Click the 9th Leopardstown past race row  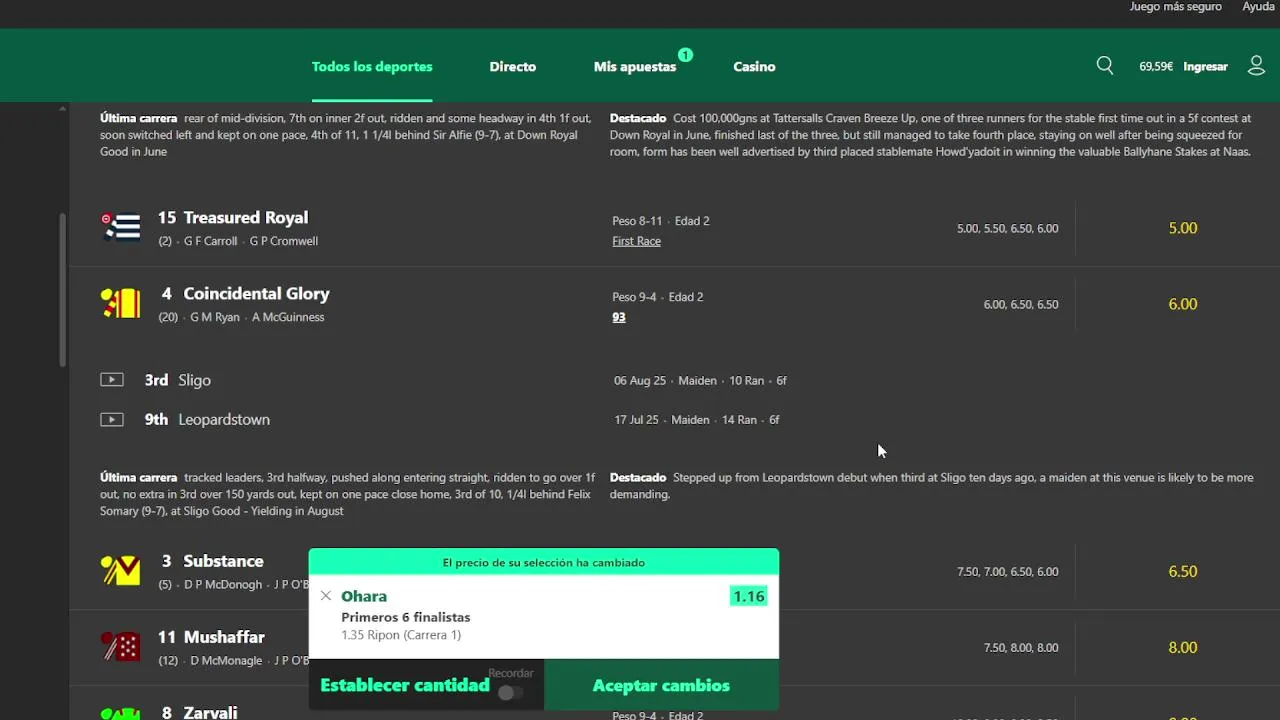(207, 419)
